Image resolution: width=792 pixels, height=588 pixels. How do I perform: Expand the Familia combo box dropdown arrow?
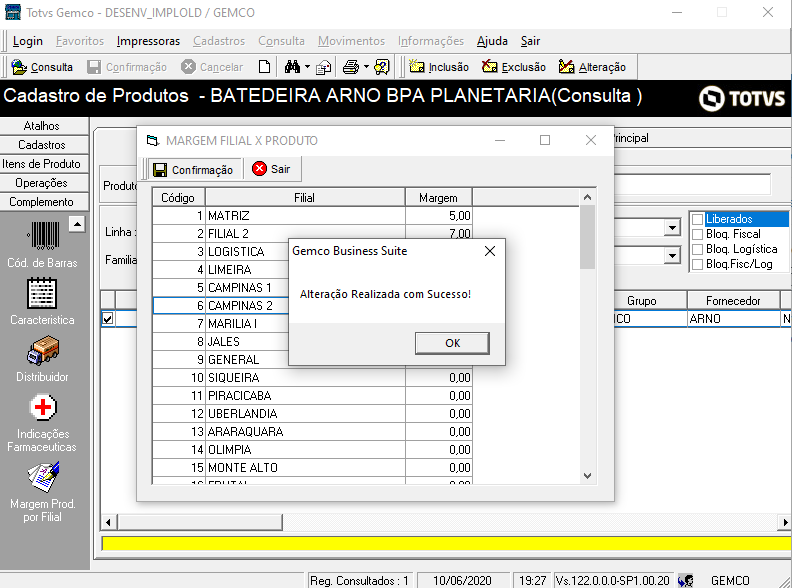tap(672, 256)
